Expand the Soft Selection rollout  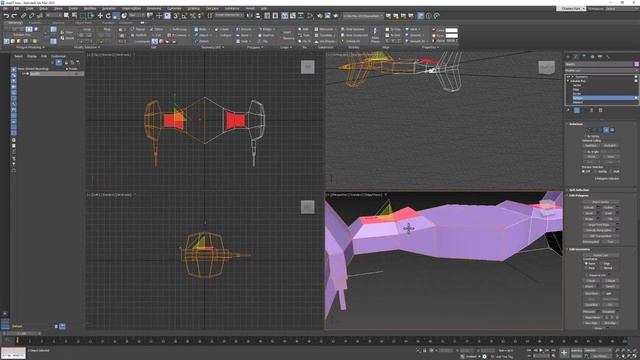[579, 190]
